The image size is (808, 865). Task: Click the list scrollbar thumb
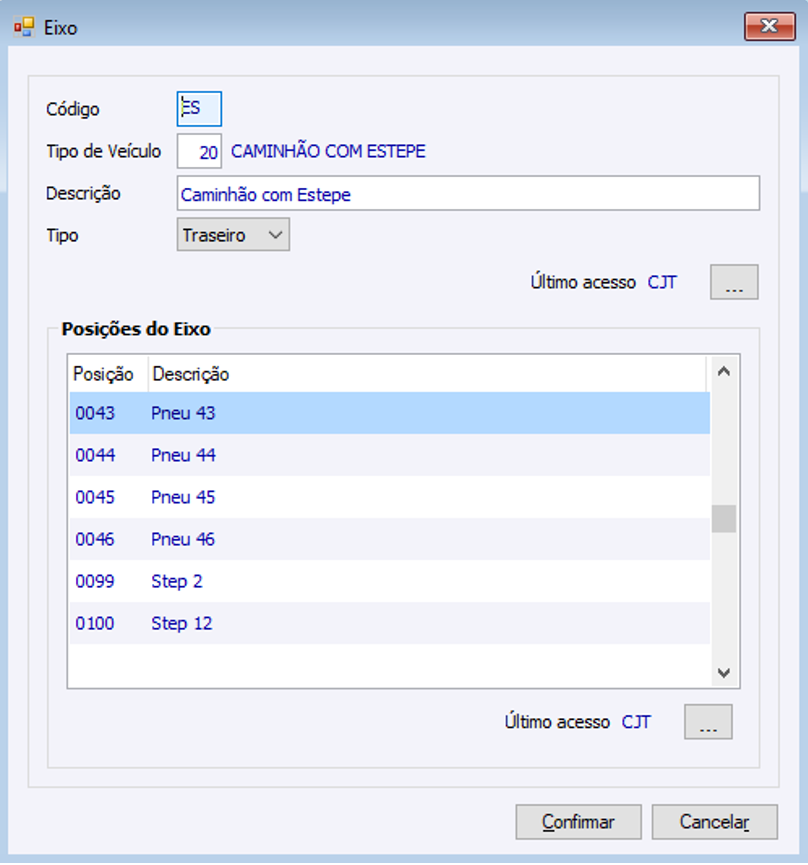coord(724,519)
